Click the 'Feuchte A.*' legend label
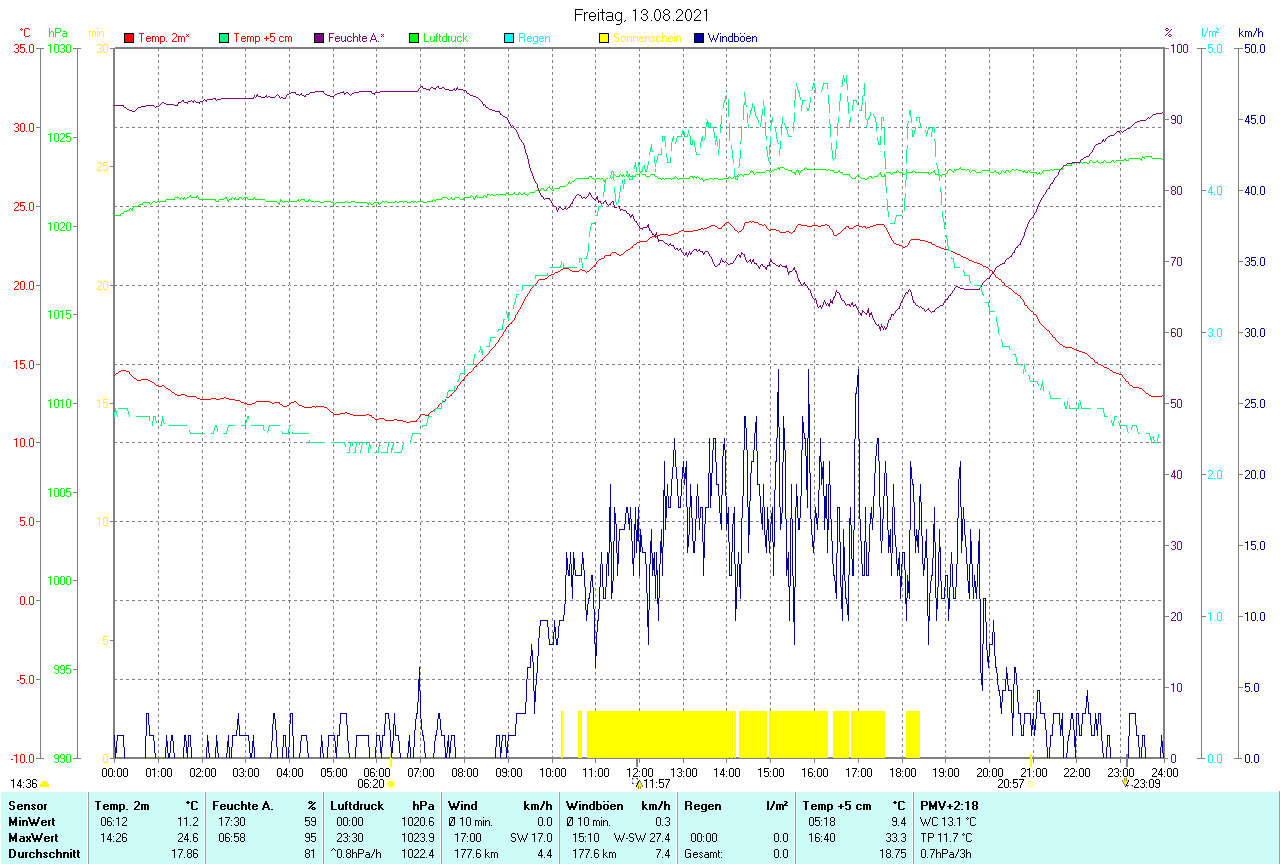Viewport: 1280px width, 864px height. [356, 38]
